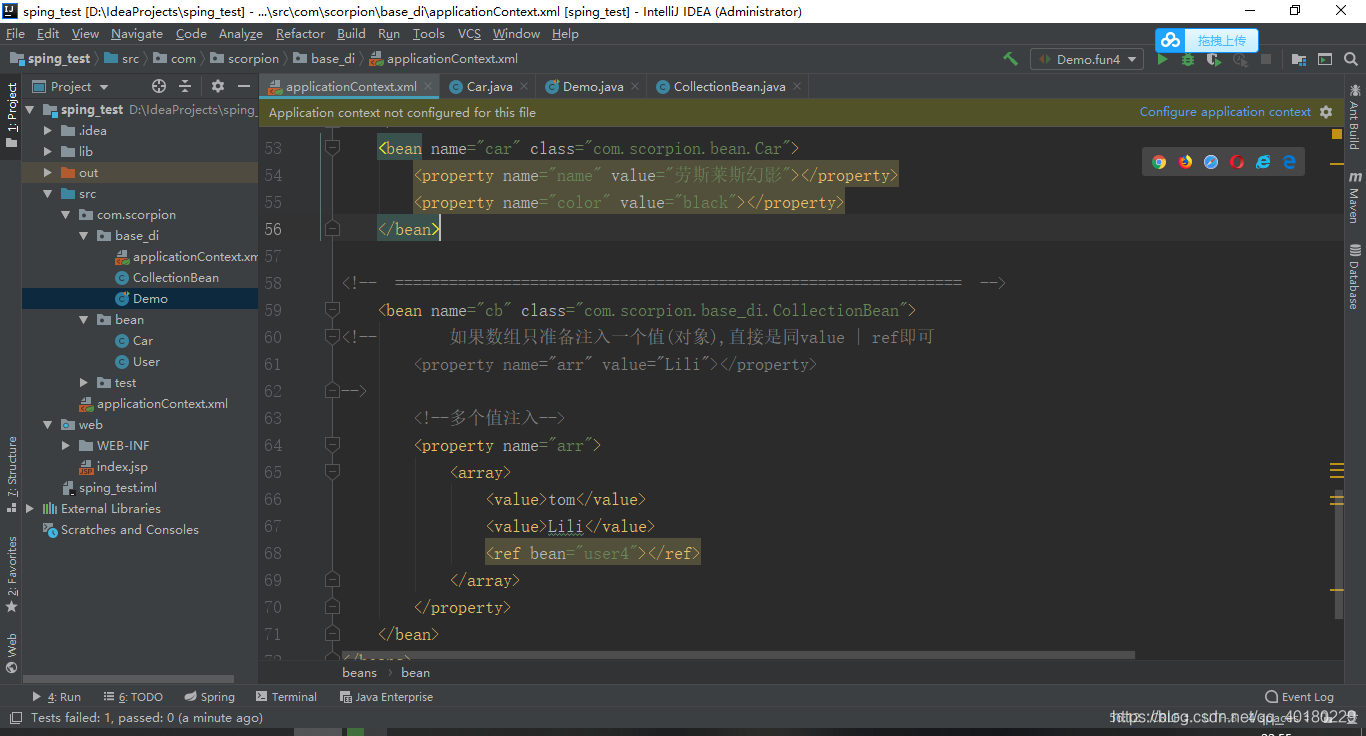Open the File menu
Image resolution: width=1366 pixels, height=736 pixels.
(15, 33)
